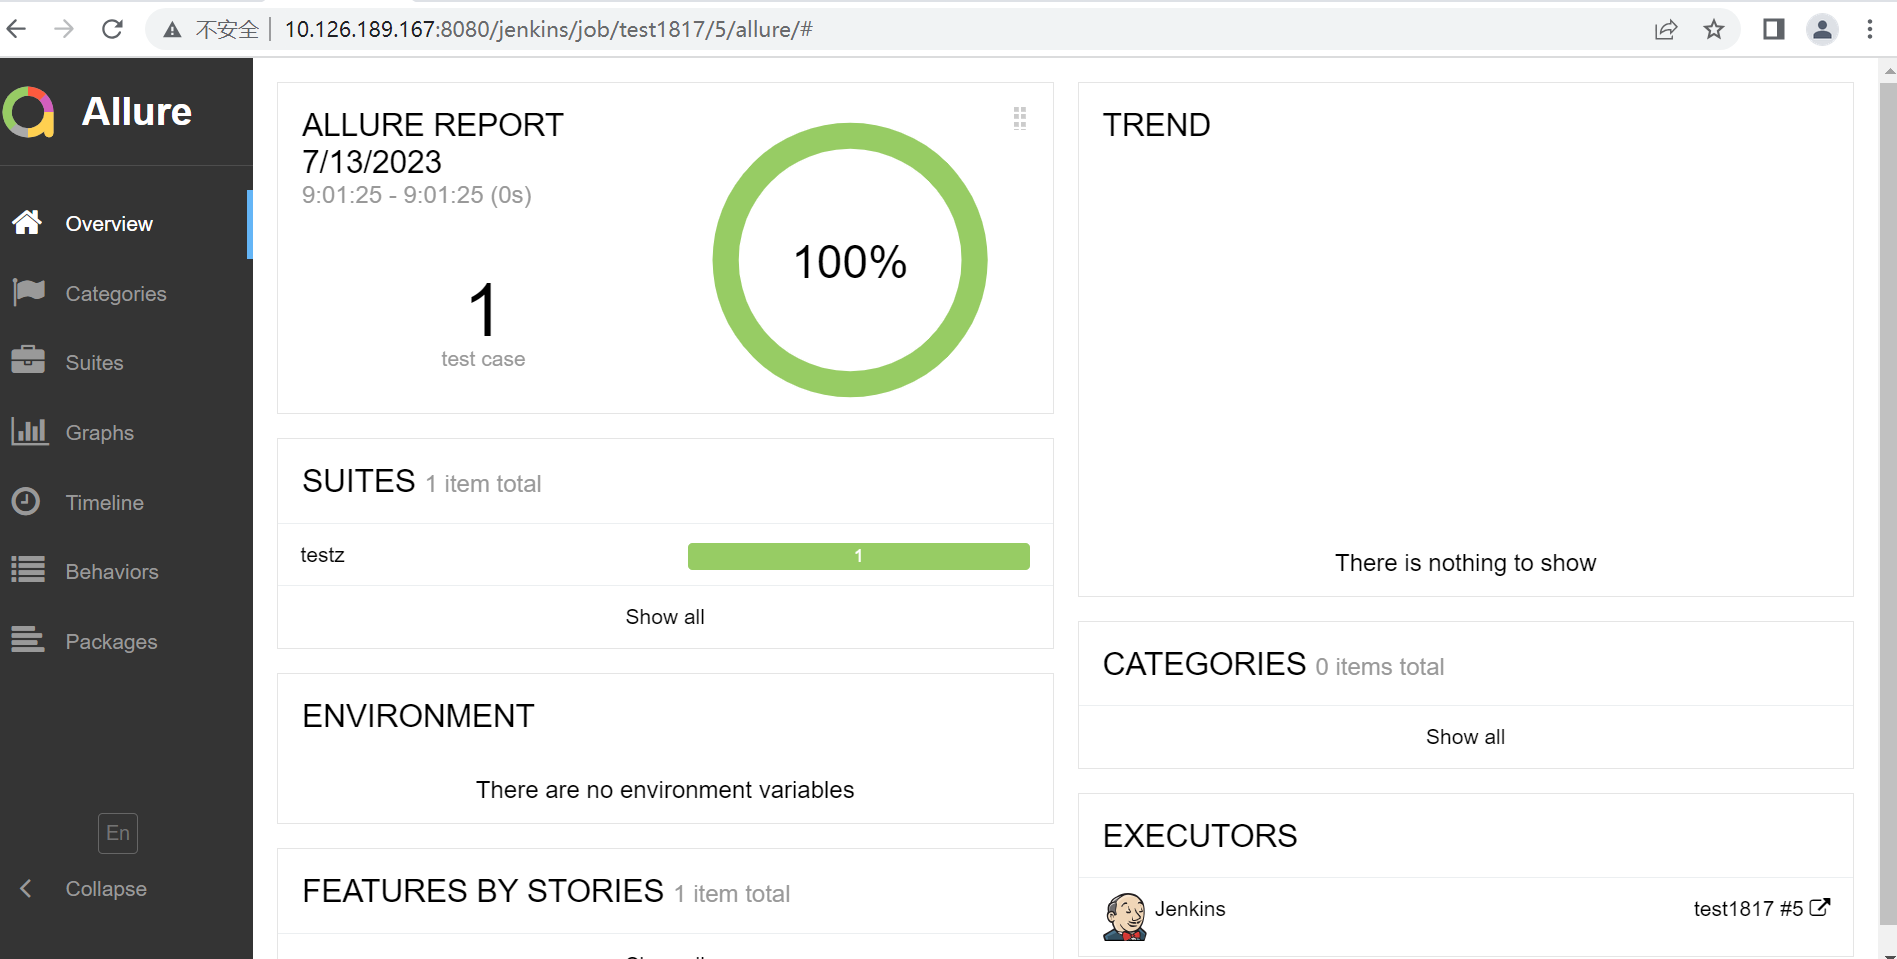Toggle the browser side panel
This screenshot has width=1897, height=959.
tap(1773, 30)
